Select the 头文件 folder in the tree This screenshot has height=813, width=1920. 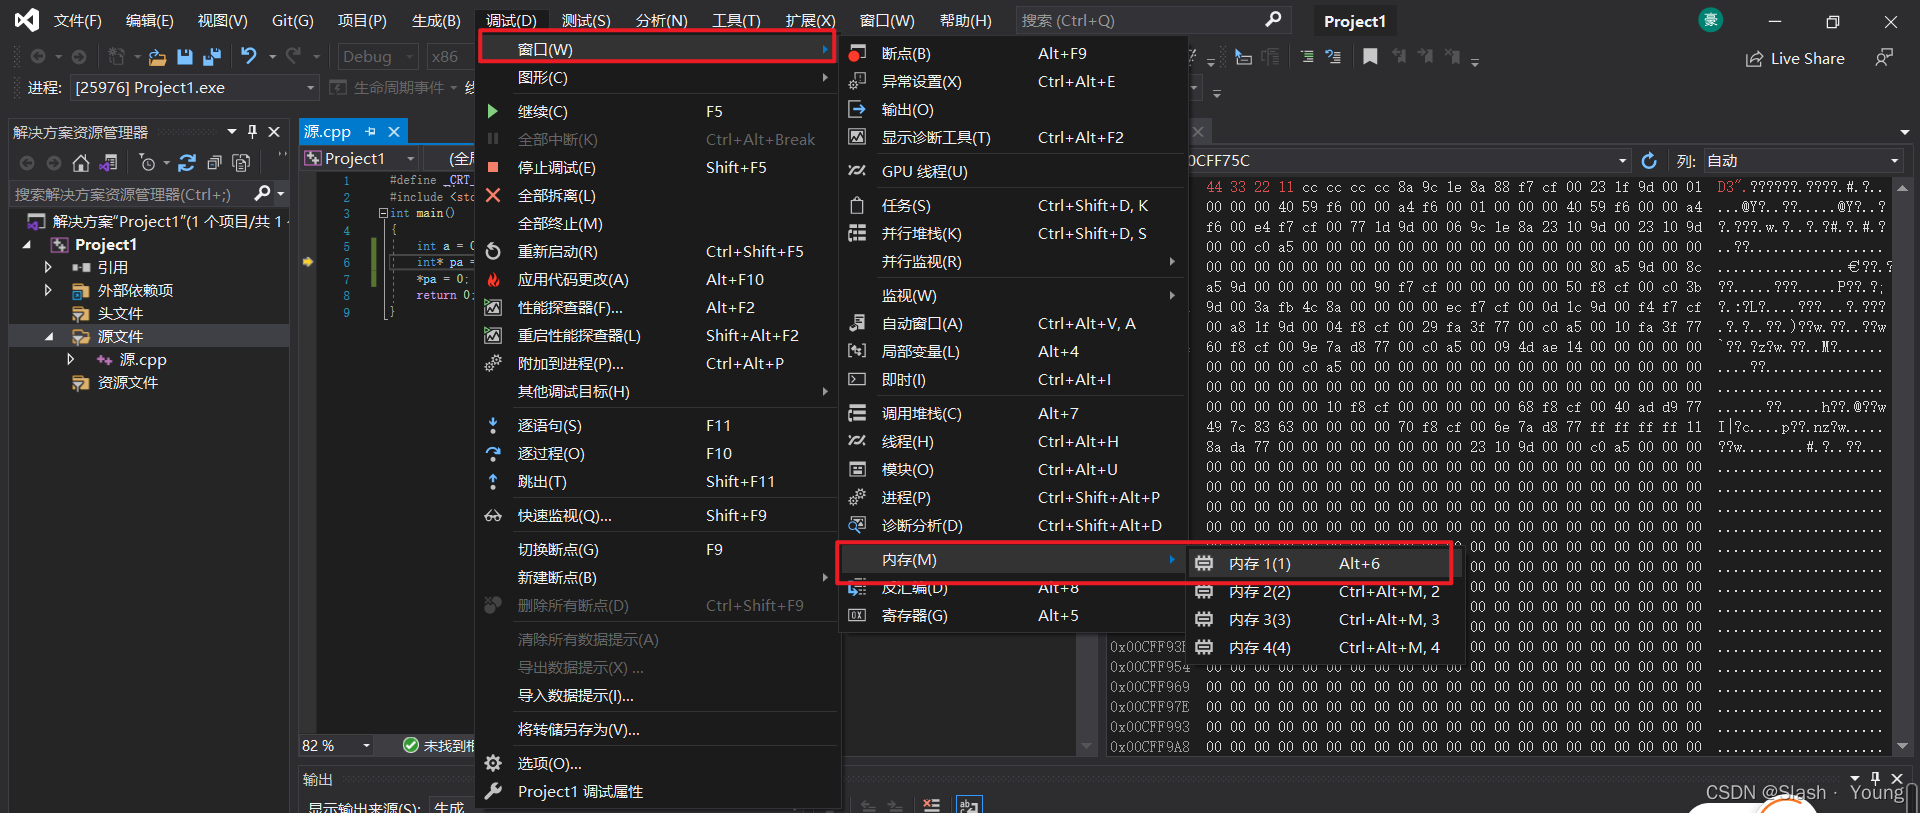tap(120, 313)
